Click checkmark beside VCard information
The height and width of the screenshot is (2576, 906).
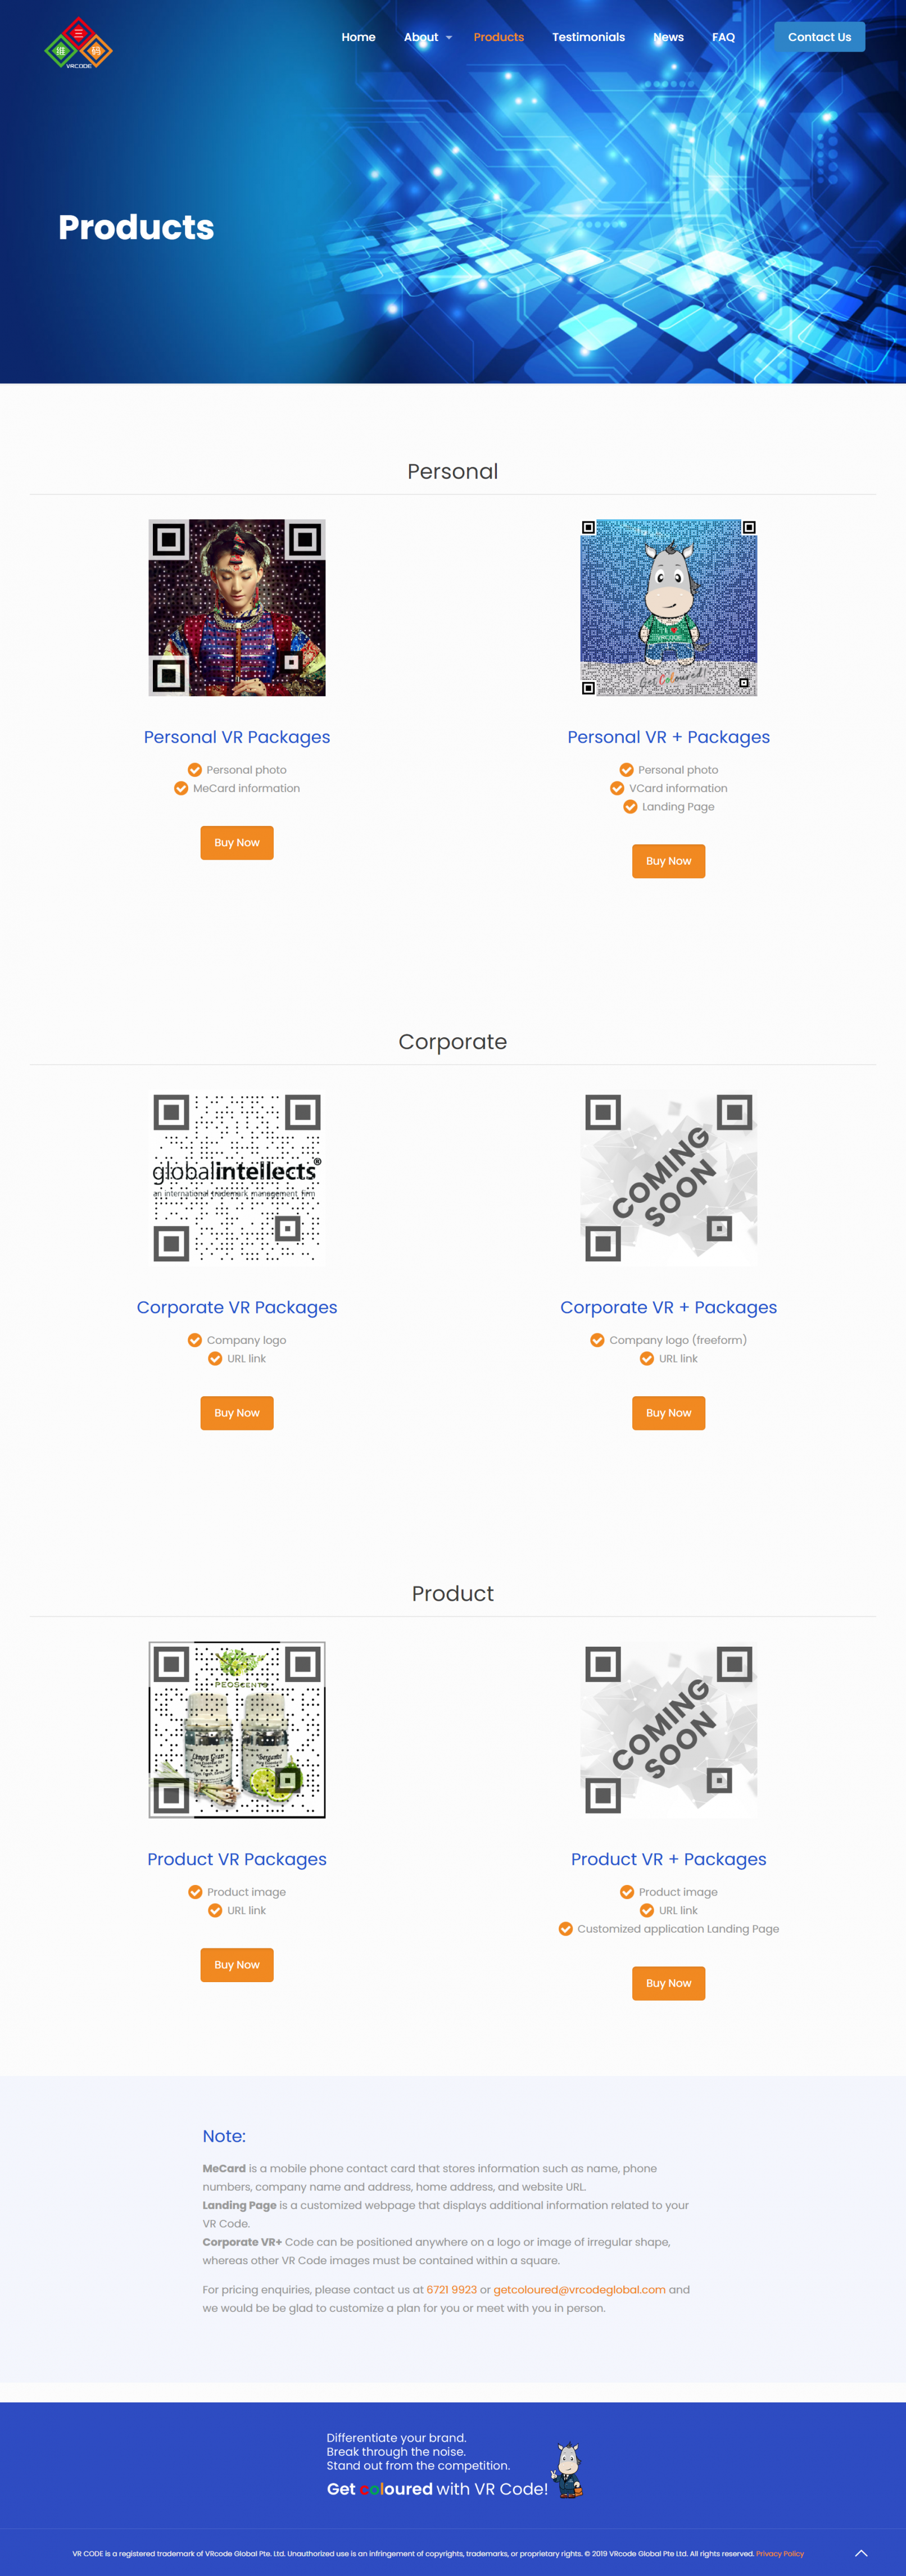[x=617, y=788]
